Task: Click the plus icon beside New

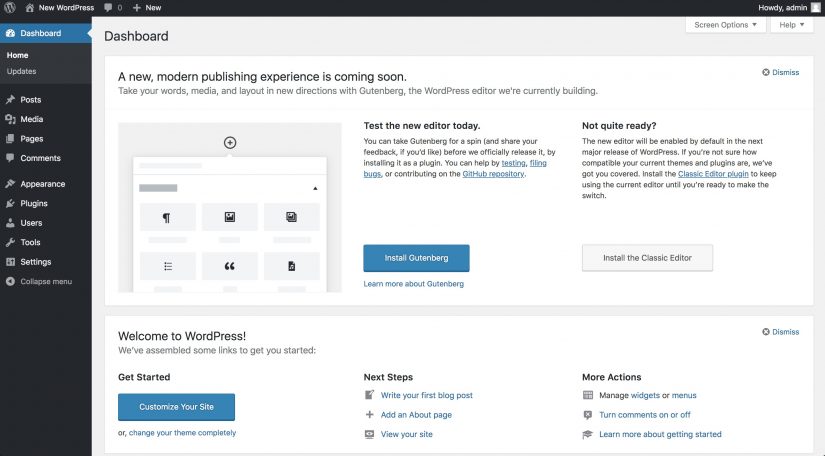Action: [x=137, y=8]
